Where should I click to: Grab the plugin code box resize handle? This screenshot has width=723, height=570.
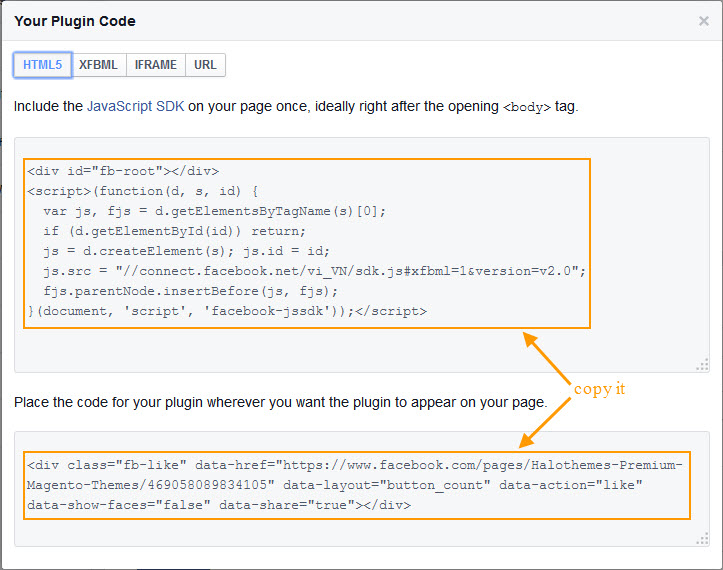[x=702, y=539]
